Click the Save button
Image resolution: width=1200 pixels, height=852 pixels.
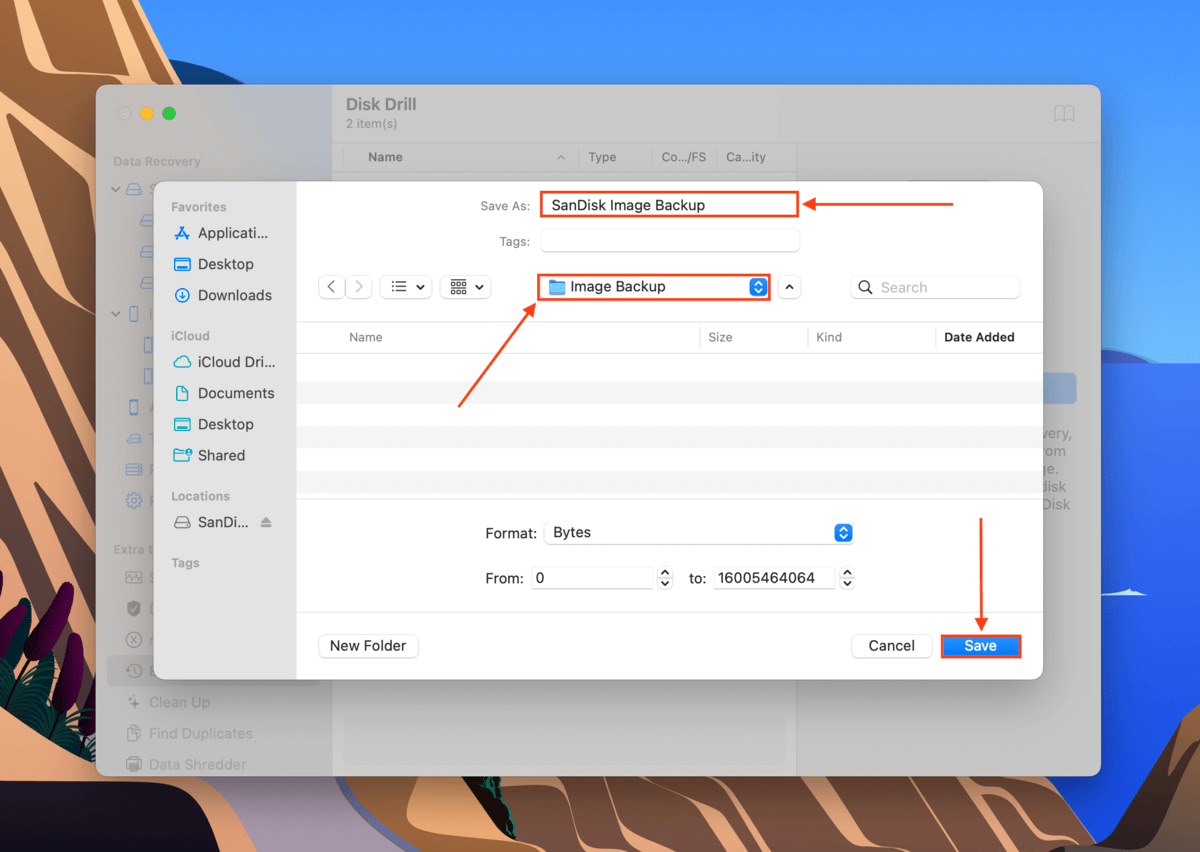(x=980, y=646)
